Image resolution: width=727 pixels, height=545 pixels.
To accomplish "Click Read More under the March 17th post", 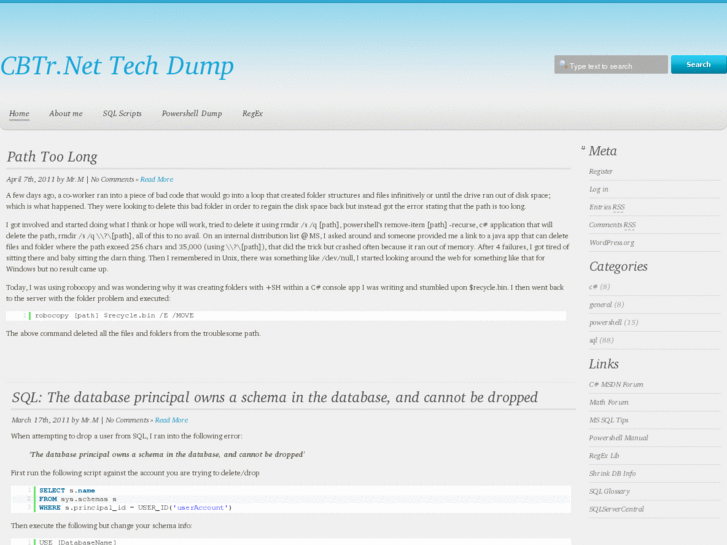I will point(172,420).
